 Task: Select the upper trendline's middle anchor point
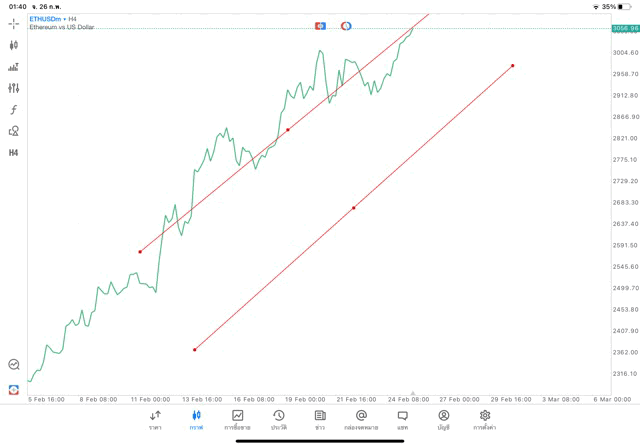tap(288, 129)
